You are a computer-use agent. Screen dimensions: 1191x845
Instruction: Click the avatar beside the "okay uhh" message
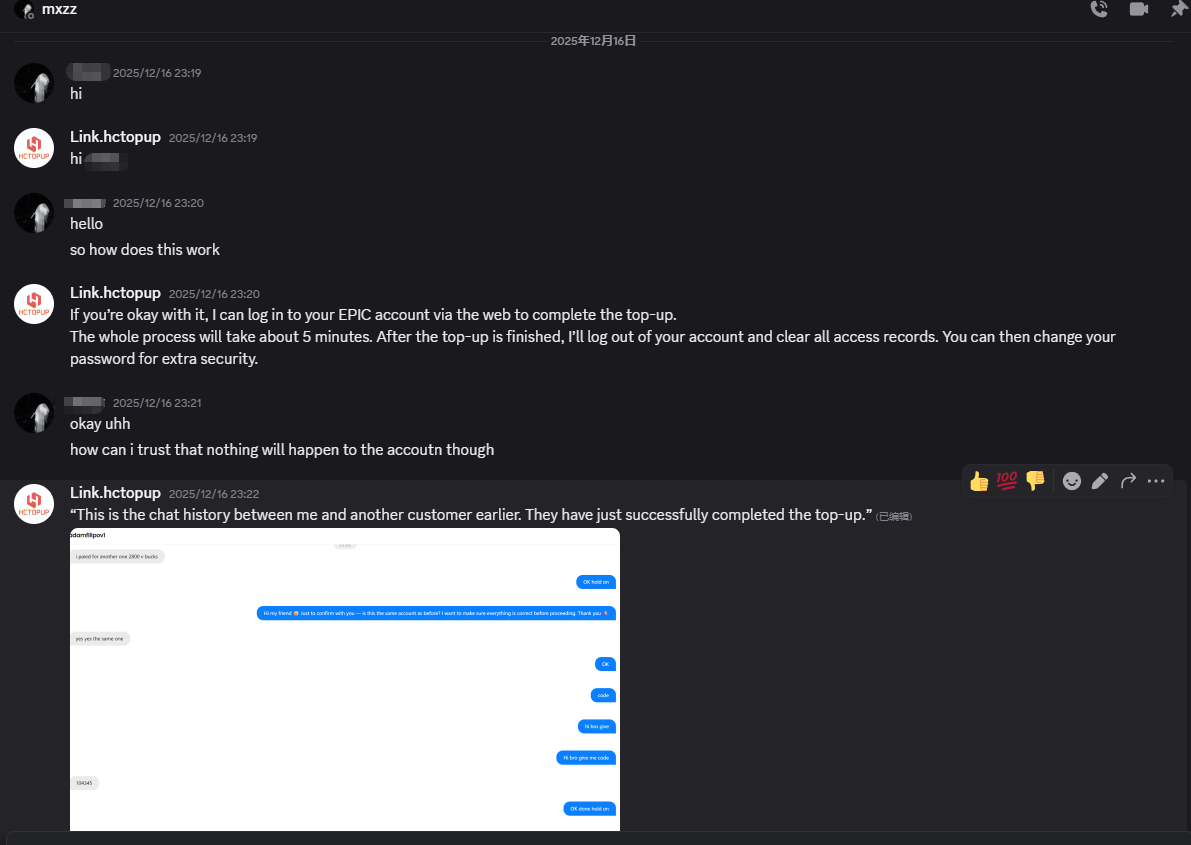(34, 413)
